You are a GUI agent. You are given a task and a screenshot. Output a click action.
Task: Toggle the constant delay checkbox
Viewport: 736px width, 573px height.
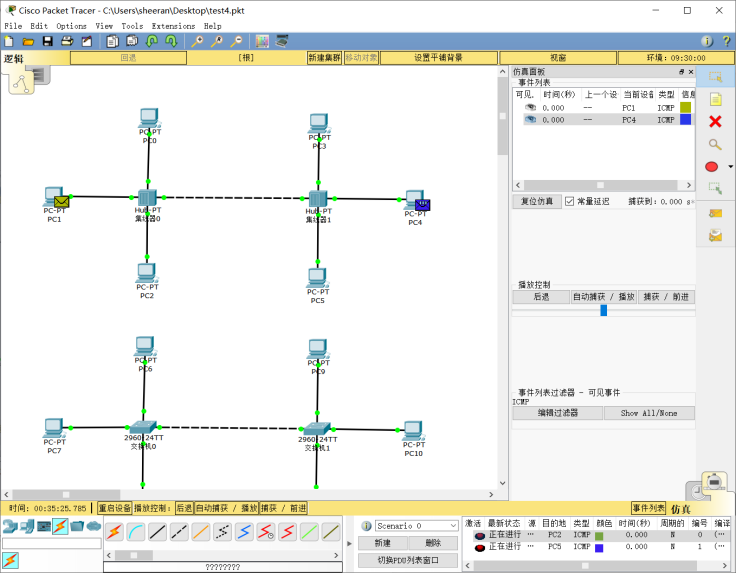pyautogui.click(x=569, y=201)
